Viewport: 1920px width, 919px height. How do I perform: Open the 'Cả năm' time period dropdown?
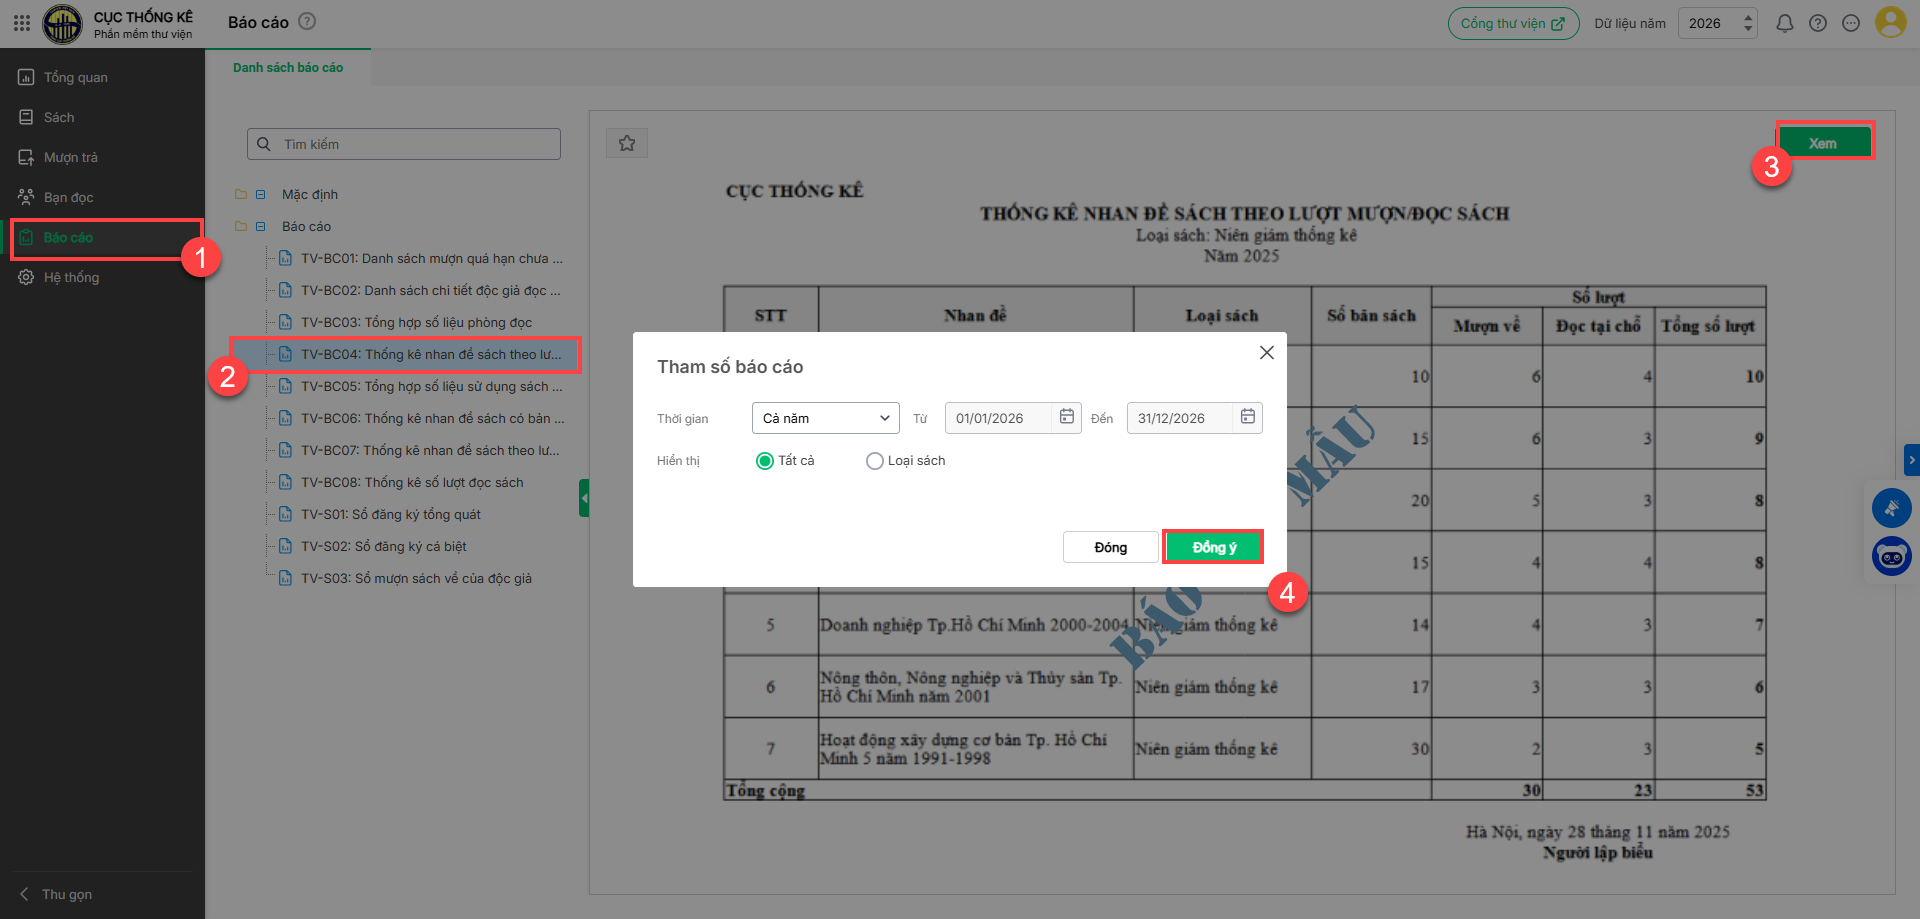tap(825, 418)
